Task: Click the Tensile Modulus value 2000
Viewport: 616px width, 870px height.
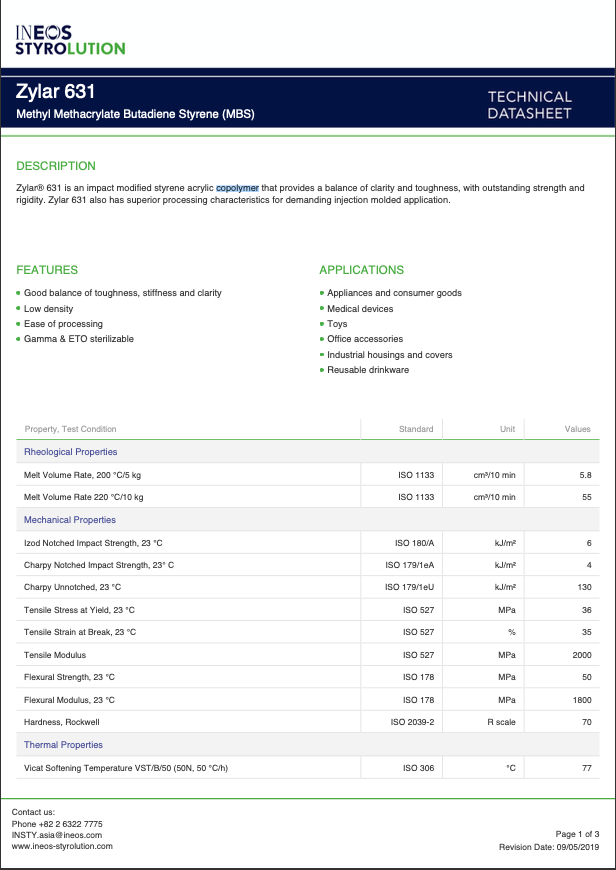Action: tap(581, 655)
